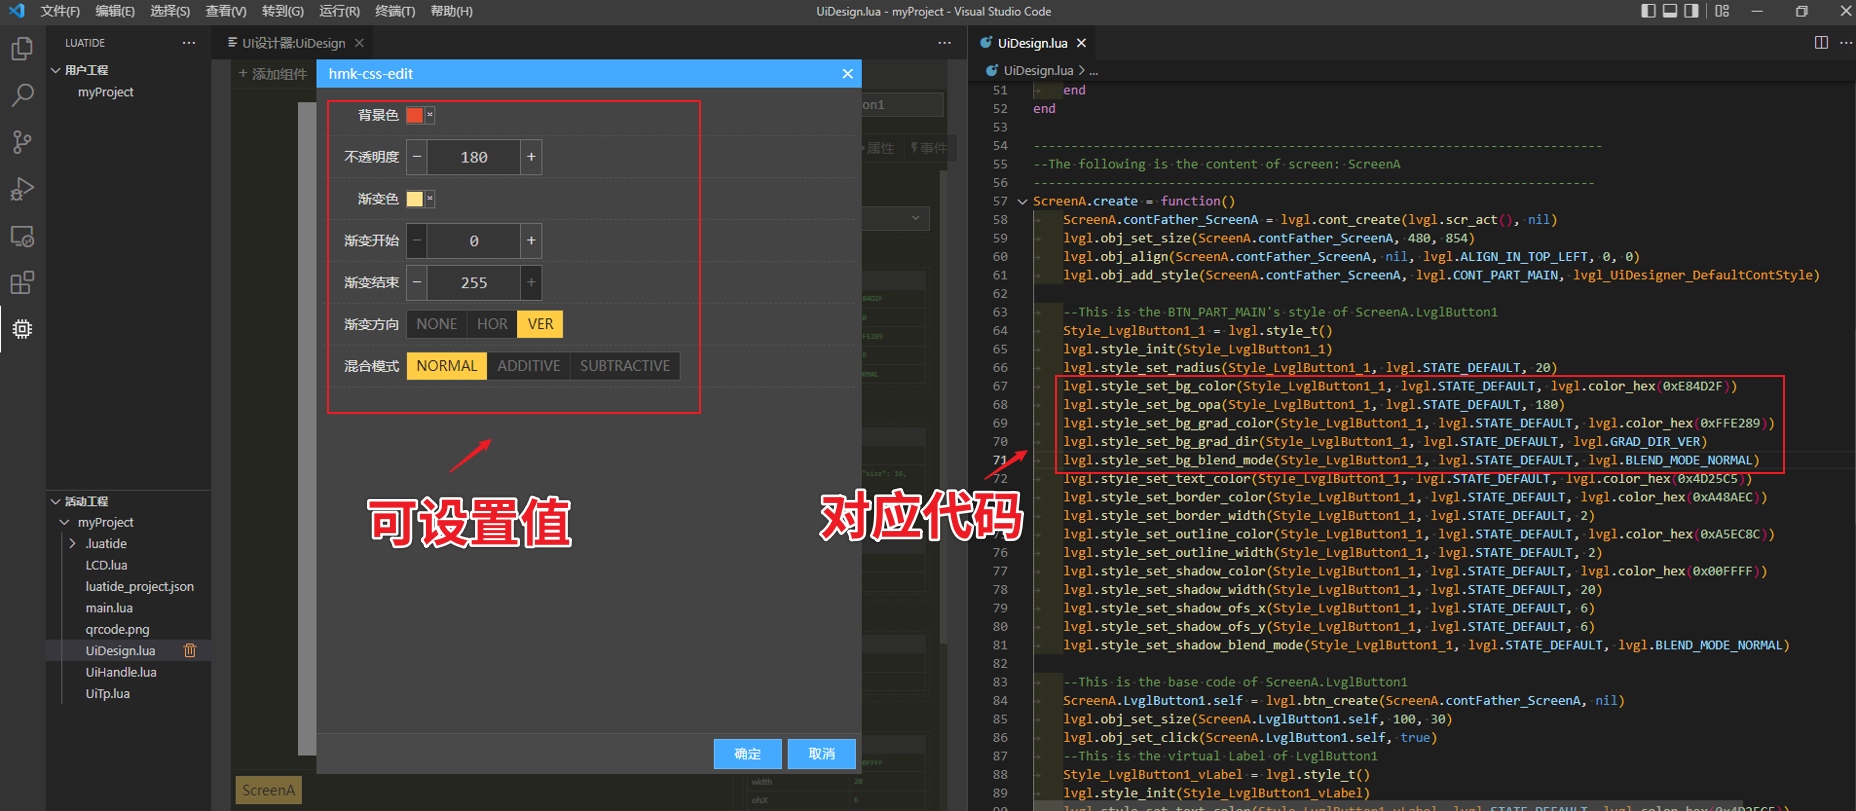Decrease 渐变结束 value with minus
Viewport: 1856px width, 811px height.
(x=417, y=283)
